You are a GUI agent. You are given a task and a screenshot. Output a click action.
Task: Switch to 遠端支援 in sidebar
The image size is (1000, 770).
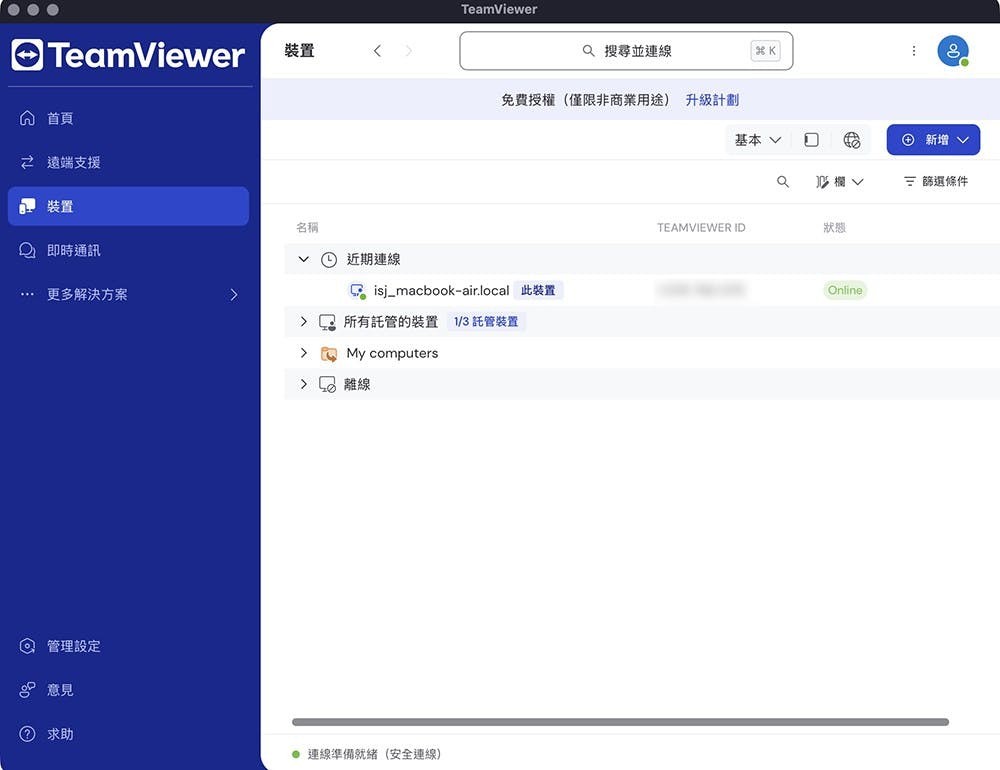(73, 162)
